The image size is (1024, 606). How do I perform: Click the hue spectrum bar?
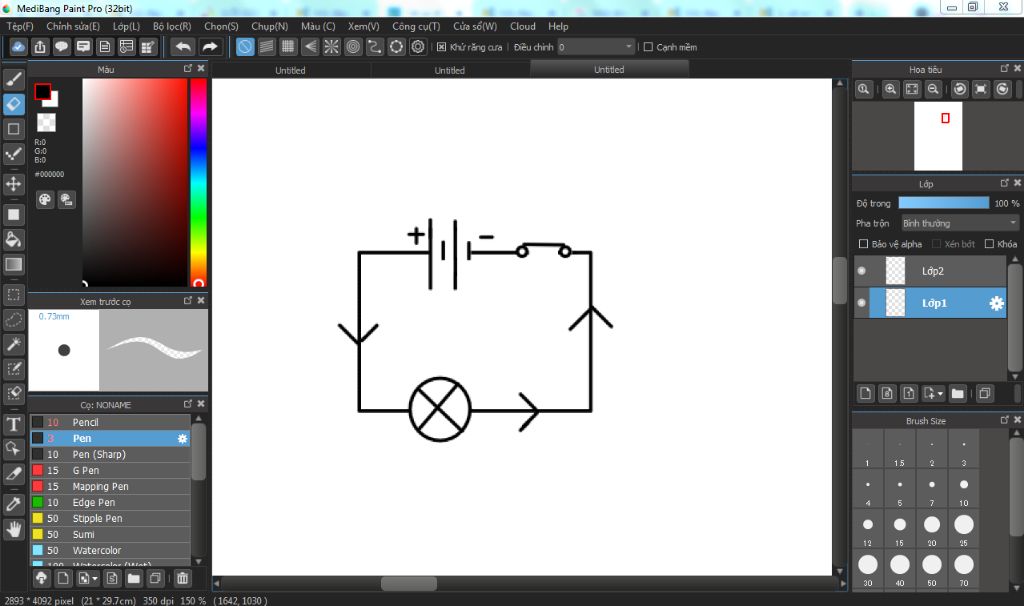[x=199, y=182]
